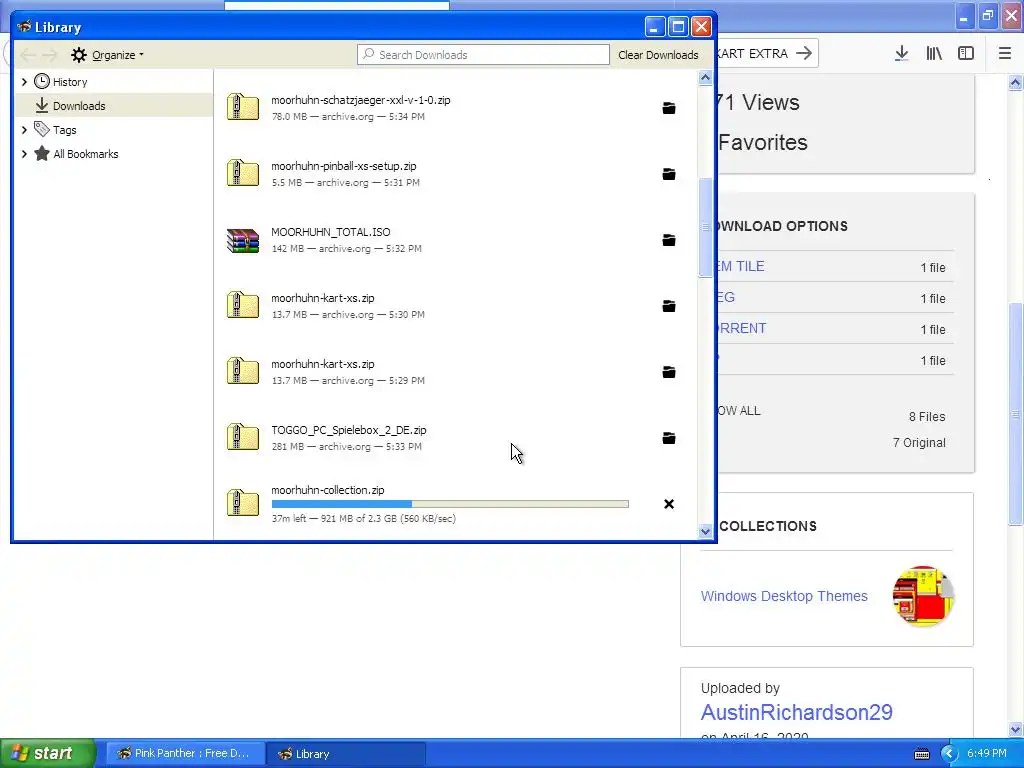Click the '8 Files' text

(x=927, y=417)
